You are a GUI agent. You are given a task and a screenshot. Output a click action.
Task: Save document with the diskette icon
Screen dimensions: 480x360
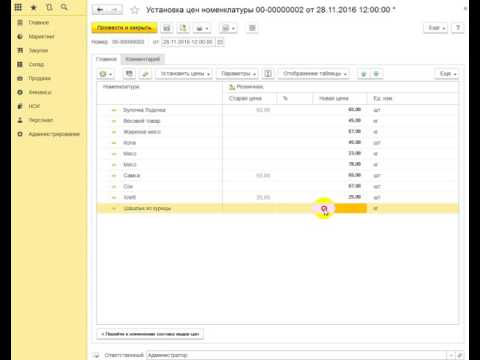click(167, 28)
